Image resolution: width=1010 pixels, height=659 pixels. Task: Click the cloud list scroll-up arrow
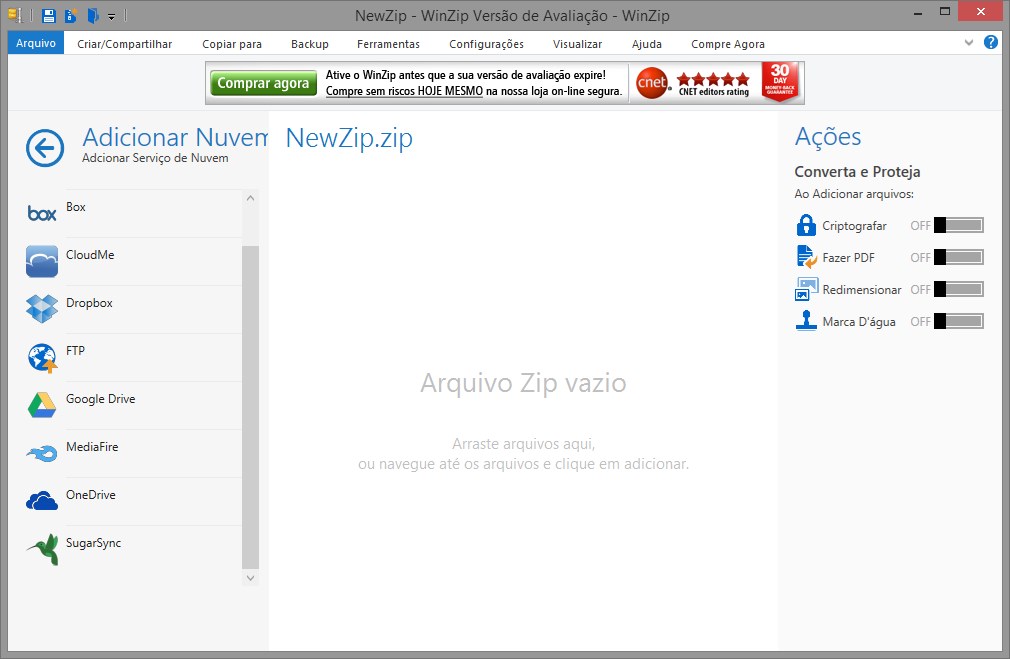tap(251, 198)
